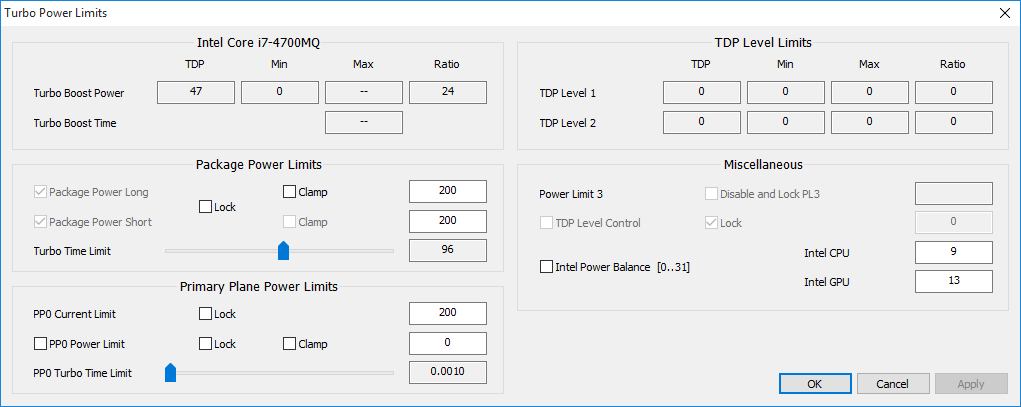This screenshot has width=1021, height=407.
Task: Confirm settings with OK button
Action: point(815,384)
